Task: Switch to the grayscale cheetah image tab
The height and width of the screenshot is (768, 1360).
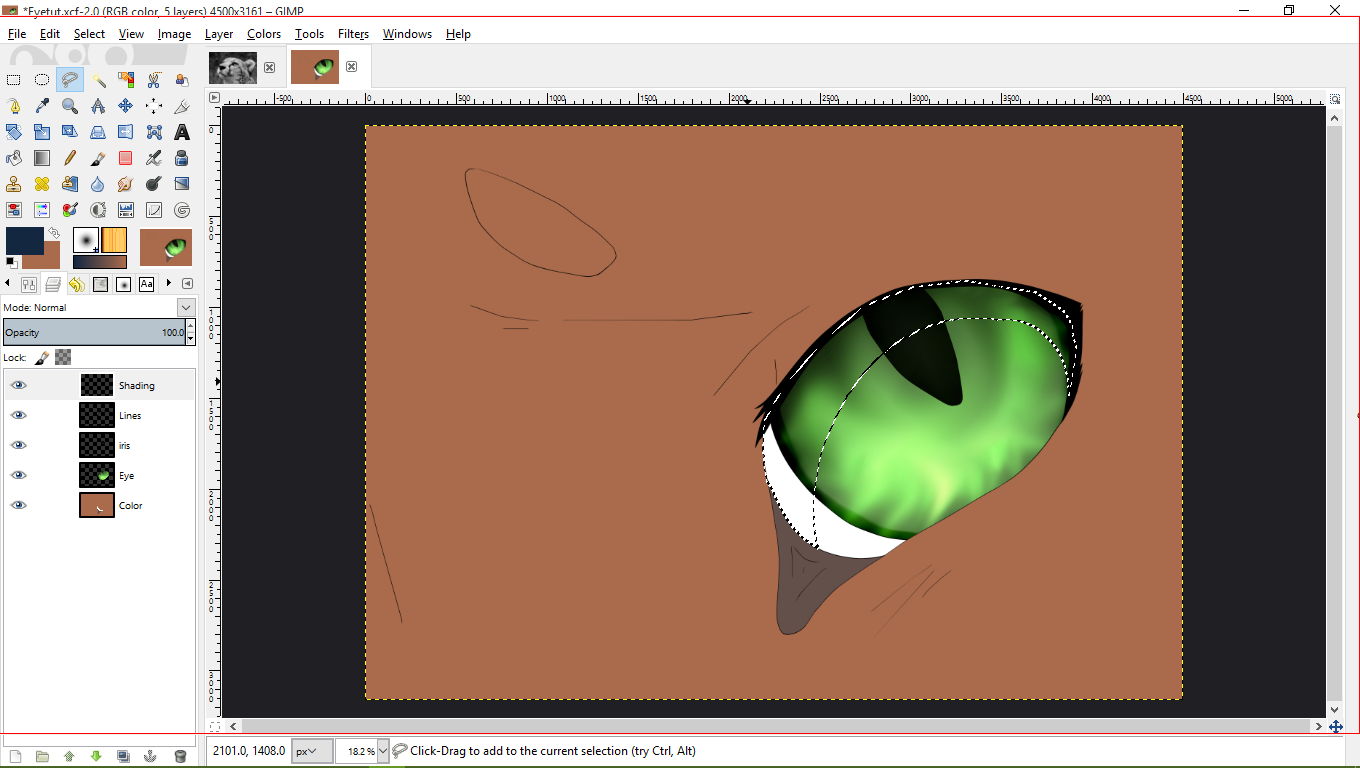Action: tap(233, 67)
